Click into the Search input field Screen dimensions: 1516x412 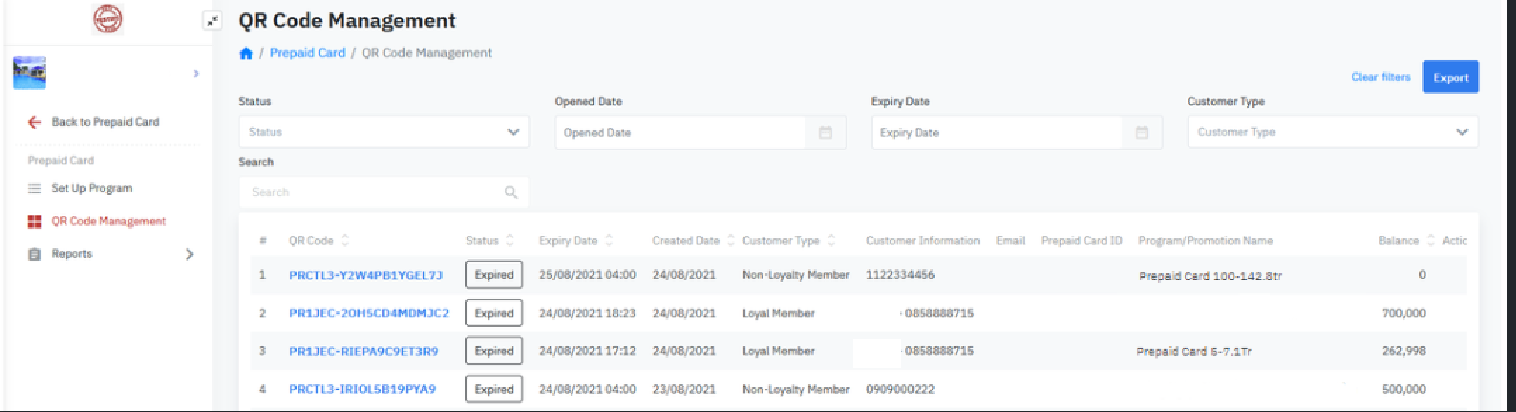(370, 192)
